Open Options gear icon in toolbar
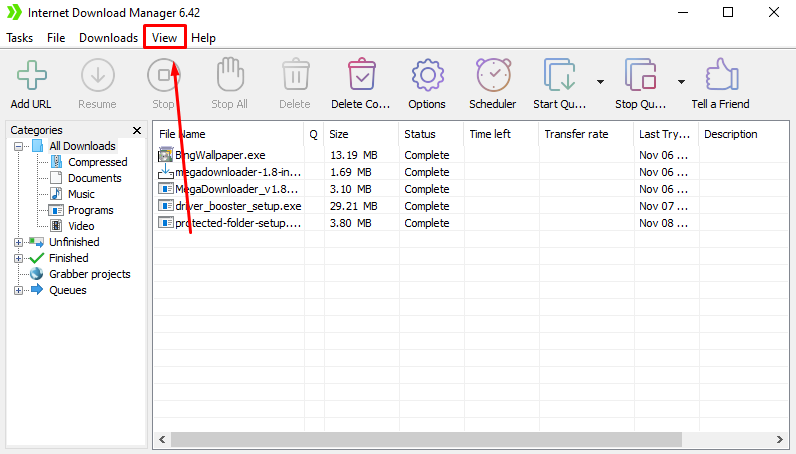 [x=427, y=76]
